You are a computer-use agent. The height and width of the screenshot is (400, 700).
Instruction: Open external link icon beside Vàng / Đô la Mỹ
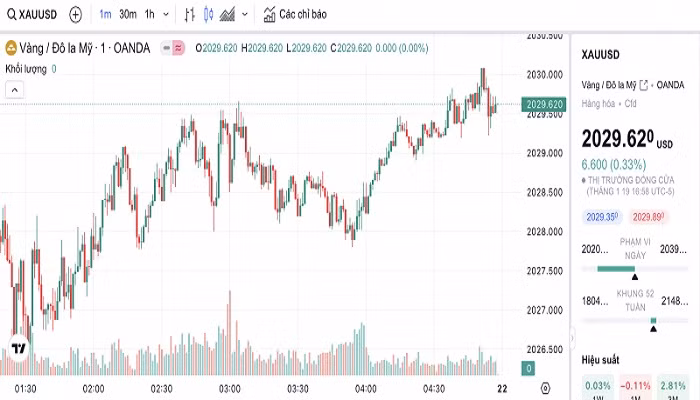click(x=642, y=85)
